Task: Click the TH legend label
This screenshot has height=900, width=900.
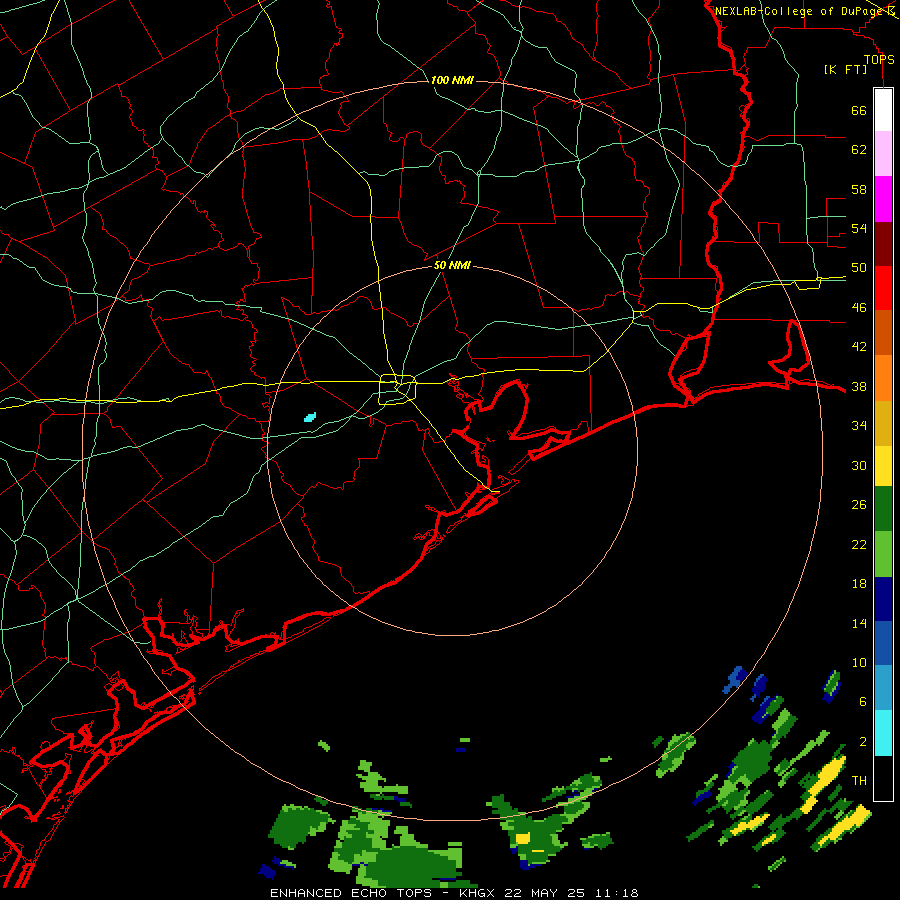Action: point(859,781)
